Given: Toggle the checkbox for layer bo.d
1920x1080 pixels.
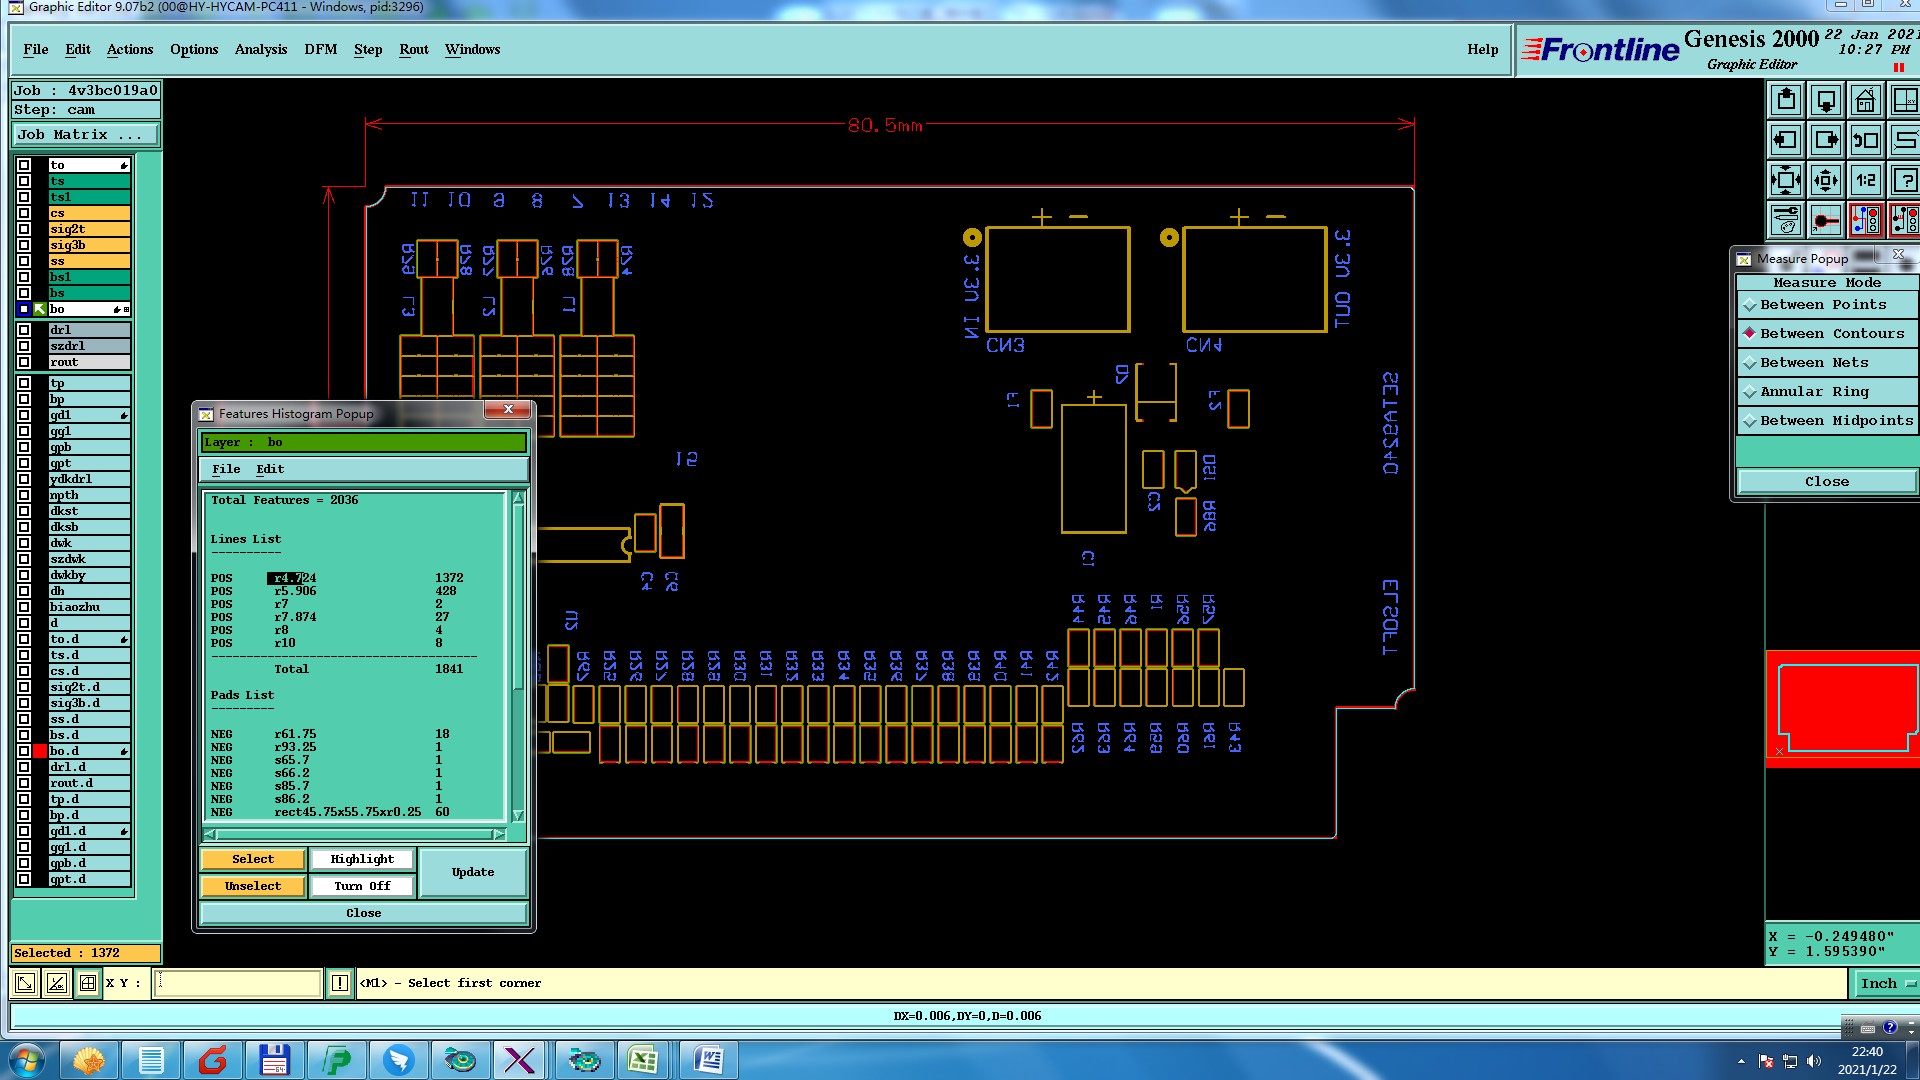Looking at the screenshot, I should pyautogui.click(x=24, y=751).
